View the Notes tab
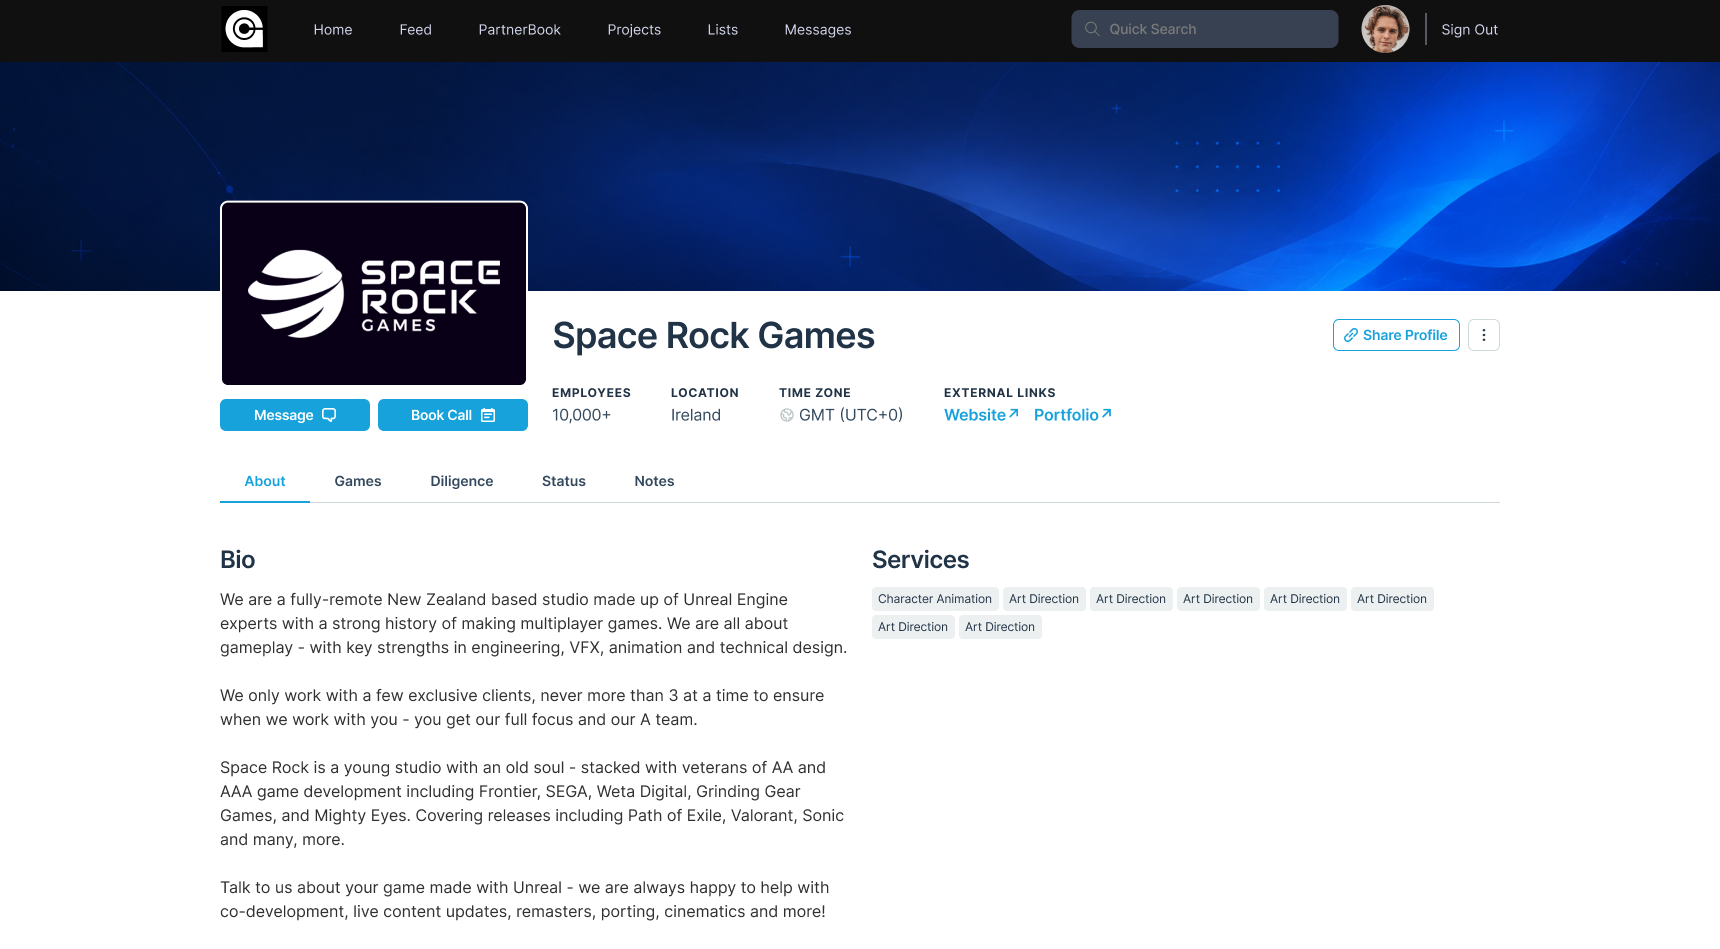The image size is (1720, 949). coord(655,481)
